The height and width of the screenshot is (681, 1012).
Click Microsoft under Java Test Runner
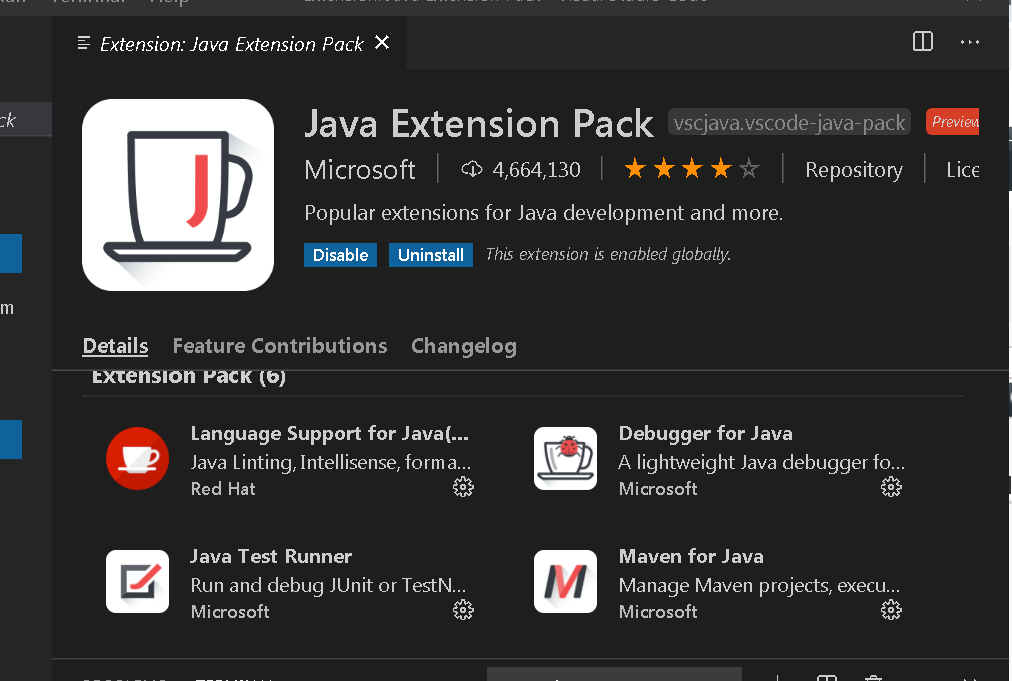[x=230, y=611]
